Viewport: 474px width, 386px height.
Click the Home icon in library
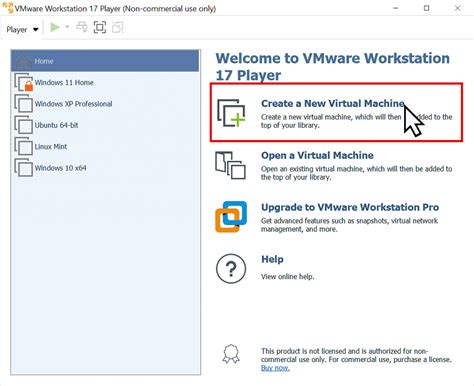(23, 61)
